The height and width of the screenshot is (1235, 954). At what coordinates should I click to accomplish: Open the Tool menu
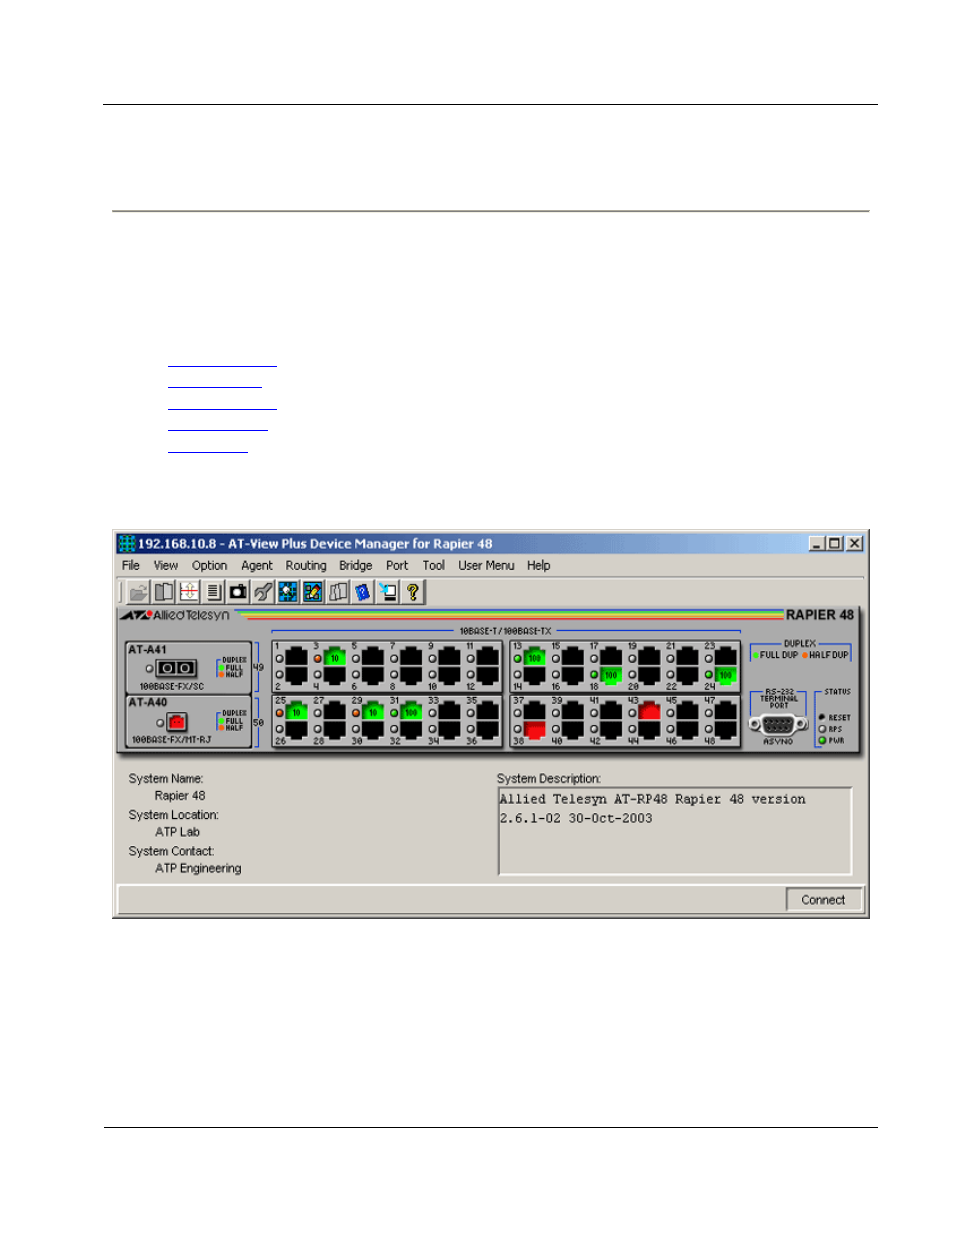coord(434,565)
